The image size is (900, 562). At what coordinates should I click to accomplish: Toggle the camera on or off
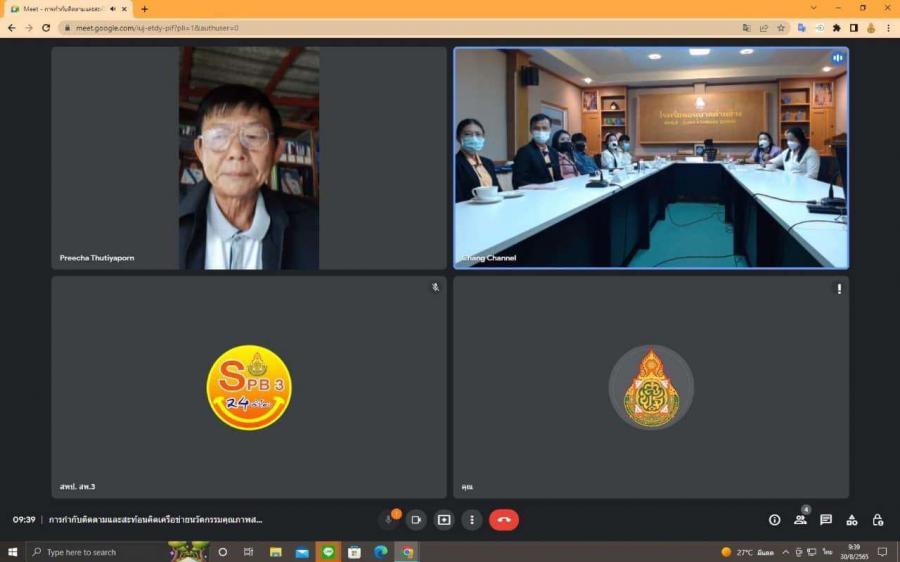click(416, 520)
